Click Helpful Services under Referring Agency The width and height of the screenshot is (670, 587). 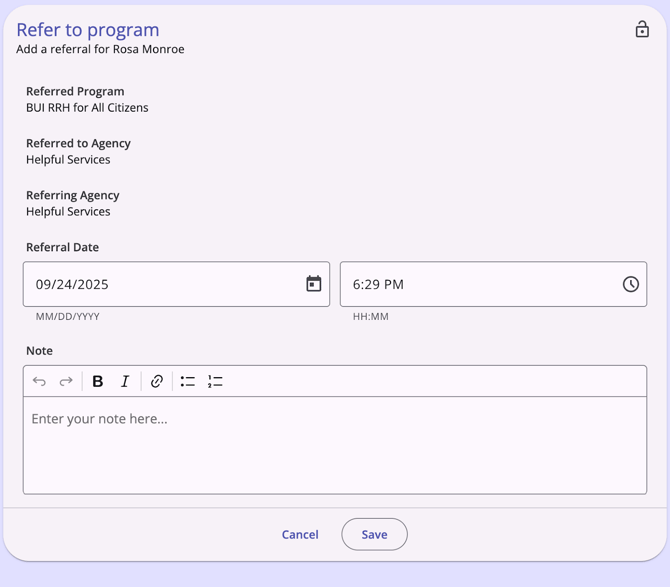click(x=68, y=212)
